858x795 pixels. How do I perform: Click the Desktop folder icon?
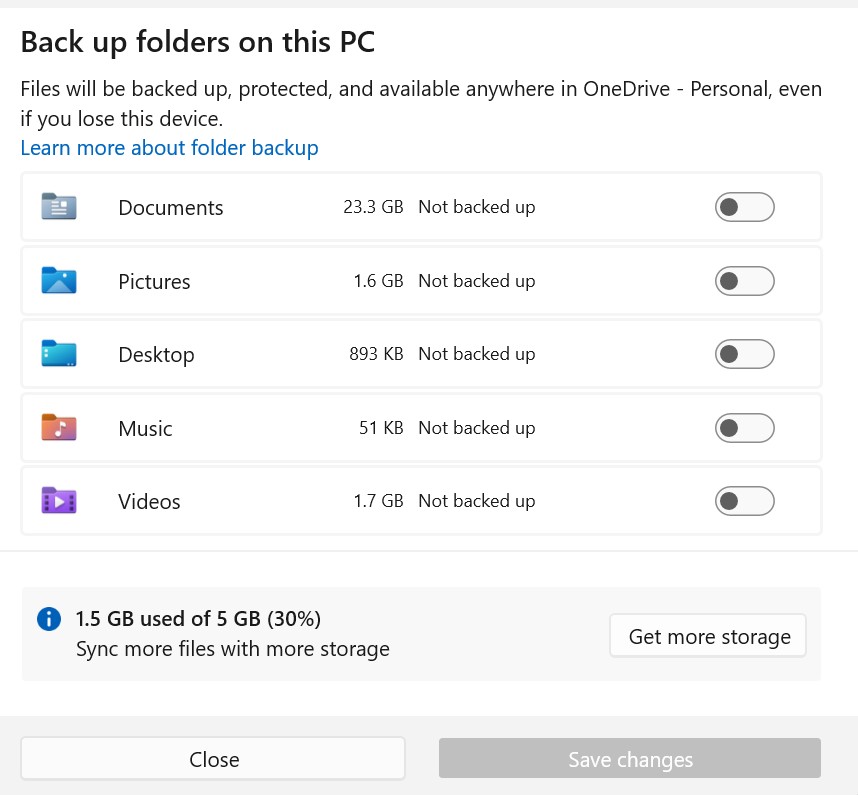point(59,353)
